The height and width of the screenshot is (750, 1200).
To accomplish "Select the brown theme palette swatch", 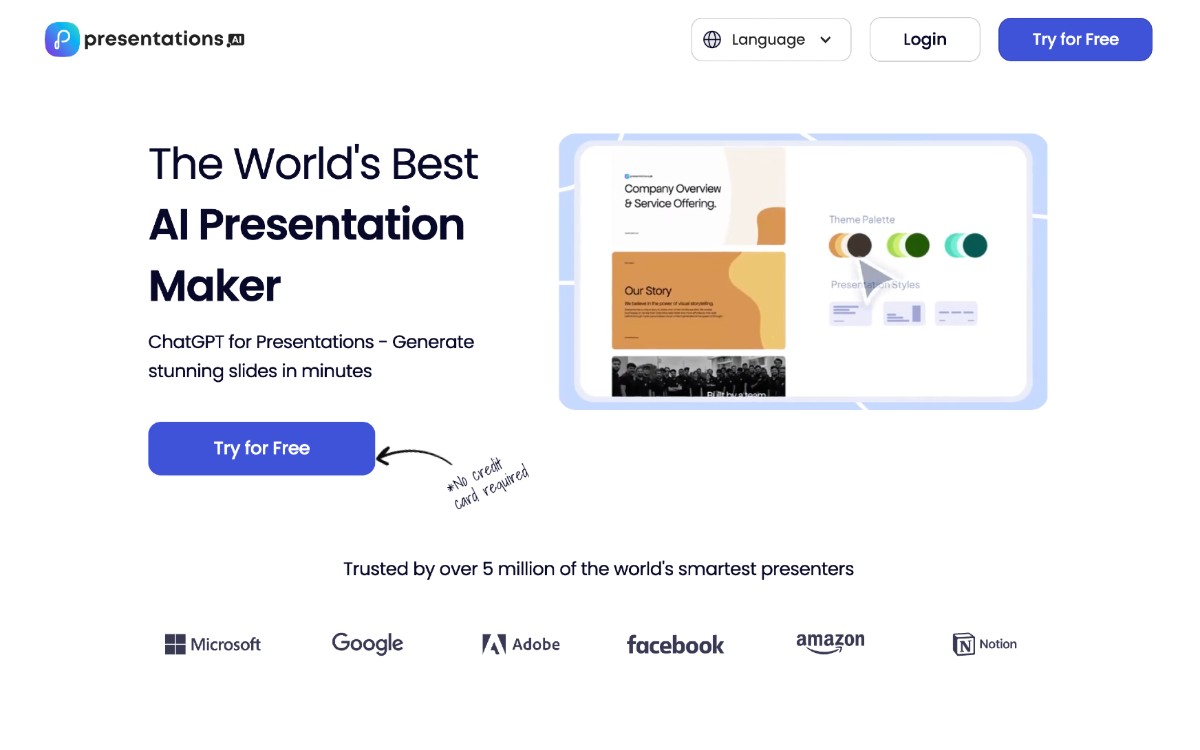I will 852,245.
